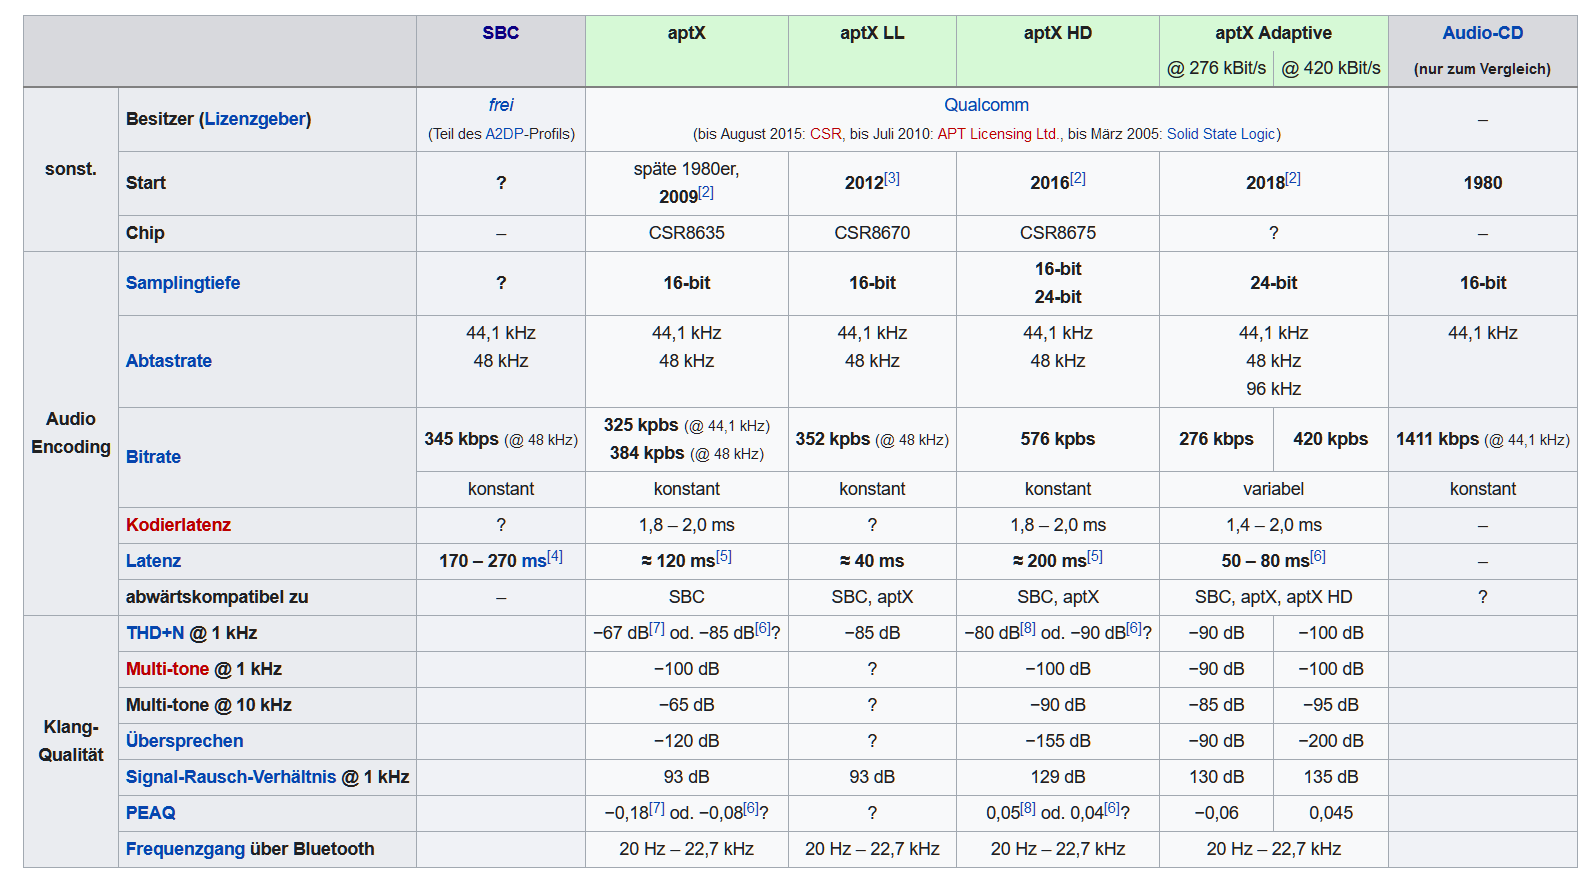Click the '0,045' PEAQ cell

click(1331, 813)
